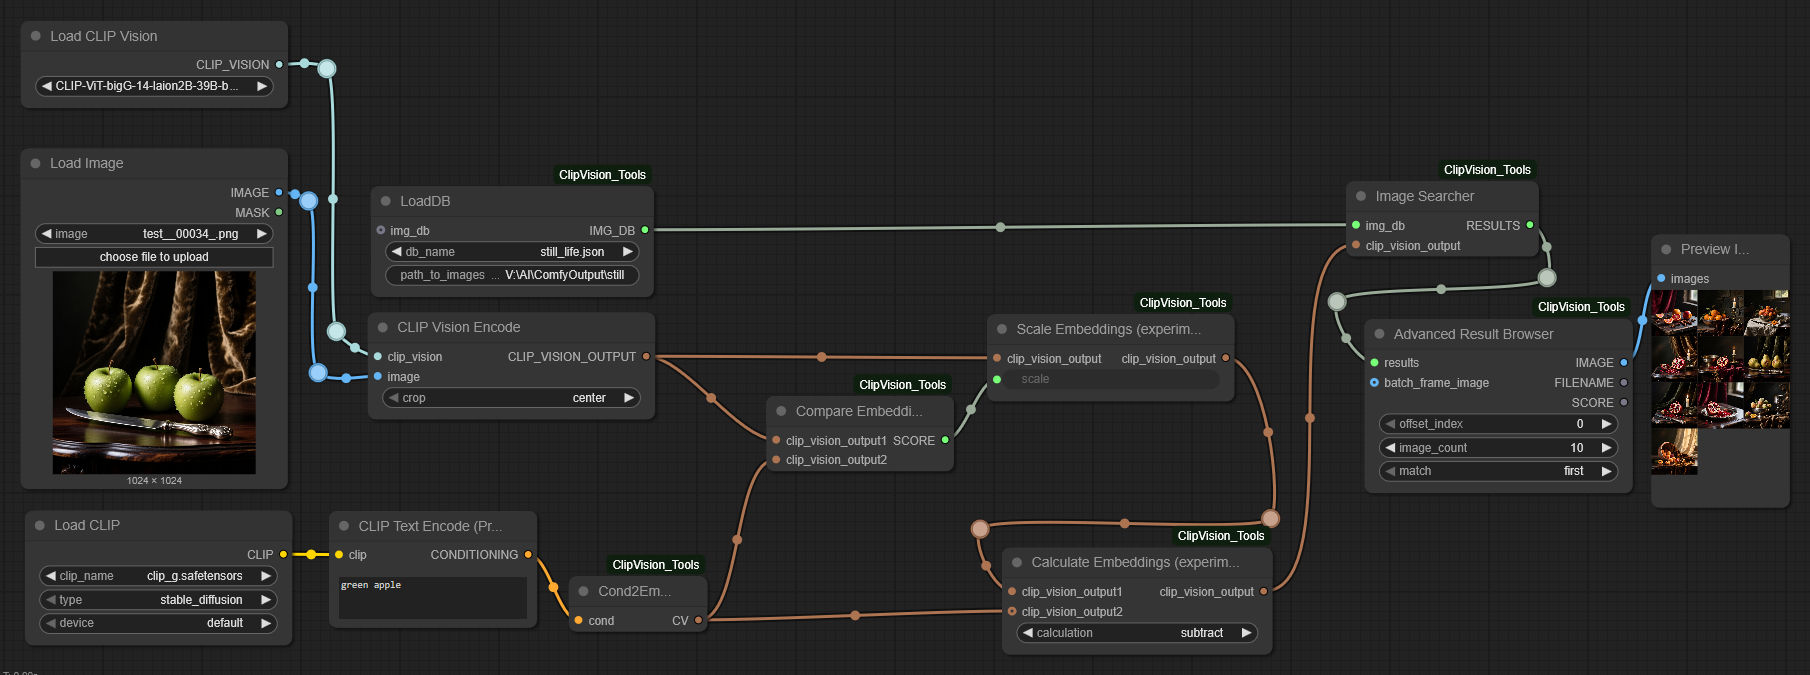The image size is (1810, 675).
Task: Click image input socket on CLIP Vision Encode
Action: tap(378, 376)
